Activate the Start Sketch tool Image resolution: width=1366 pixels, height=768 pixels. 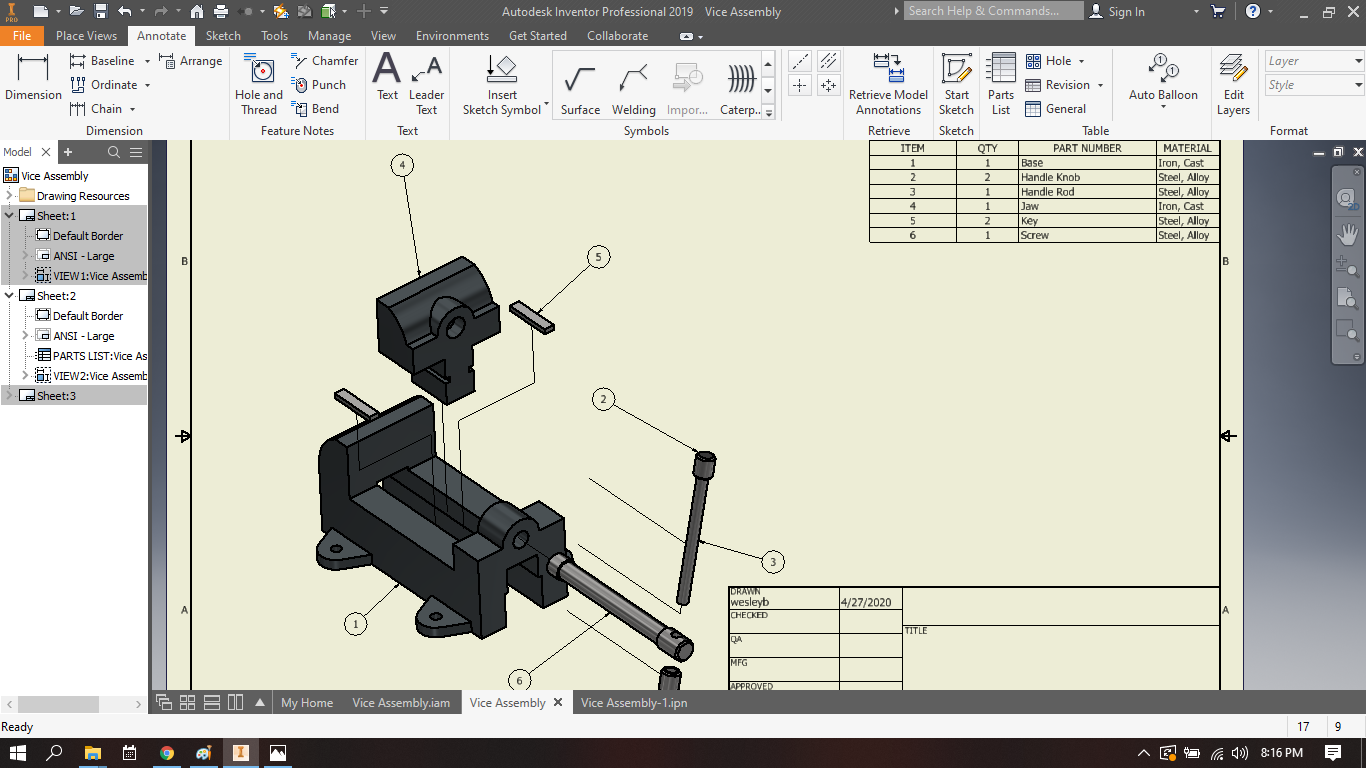tap(956, 85)
